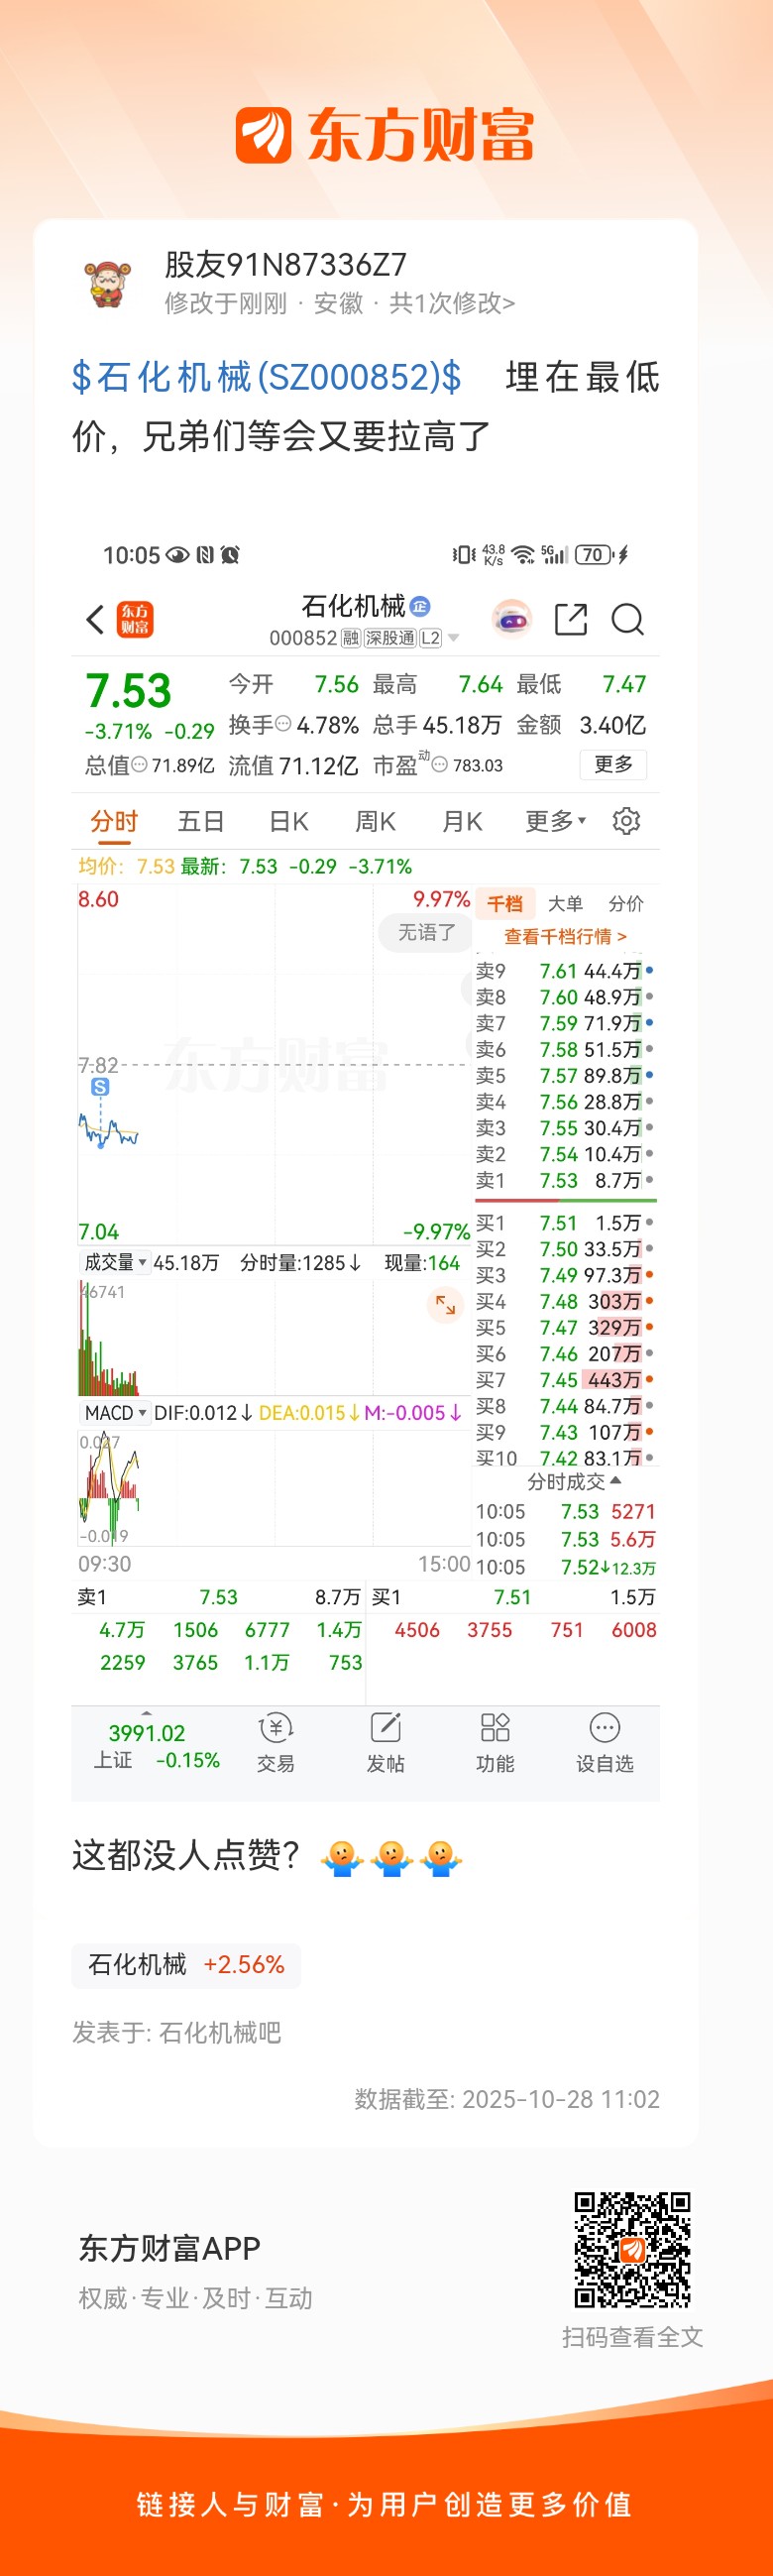Tap the 无语了 bubble on chart

click(427, 932)
